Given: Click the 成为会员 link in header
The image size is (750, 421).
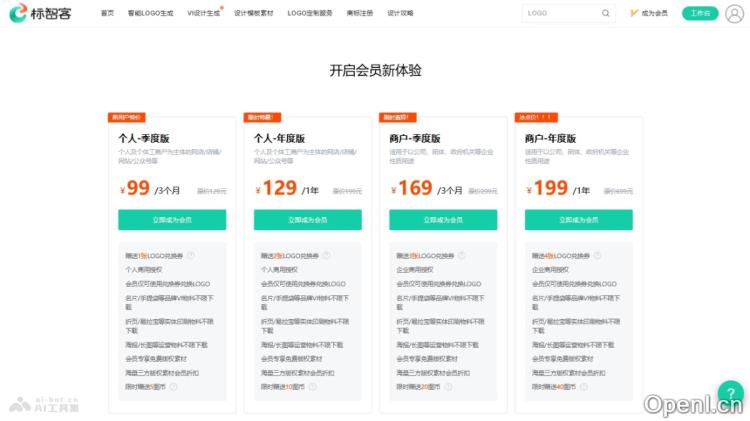Looking at the screenshot, I should click(x=654, y=13).
